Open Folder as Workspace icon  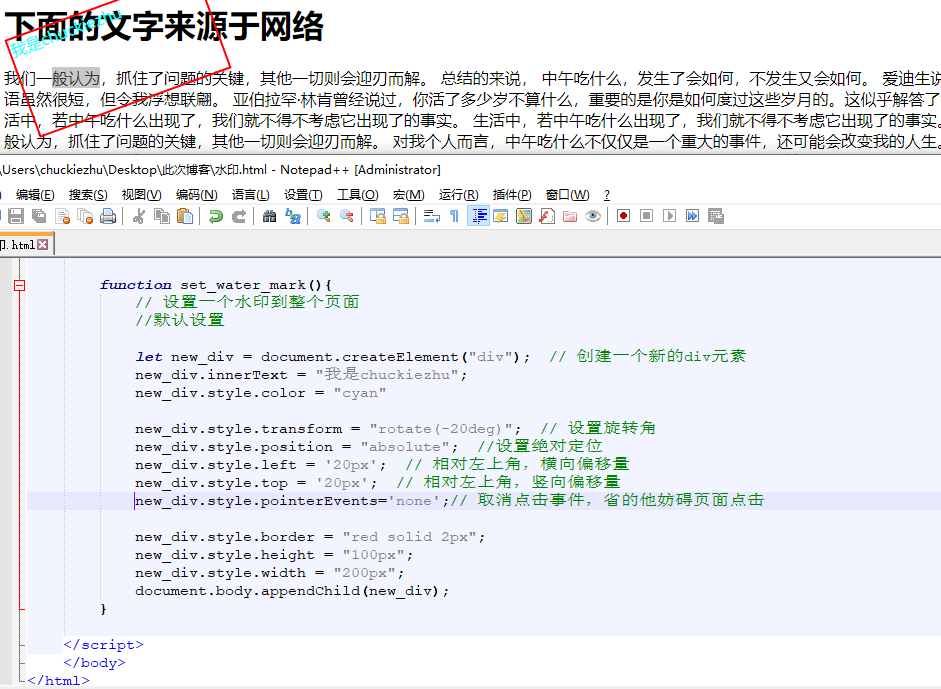[x=570, y=216]
